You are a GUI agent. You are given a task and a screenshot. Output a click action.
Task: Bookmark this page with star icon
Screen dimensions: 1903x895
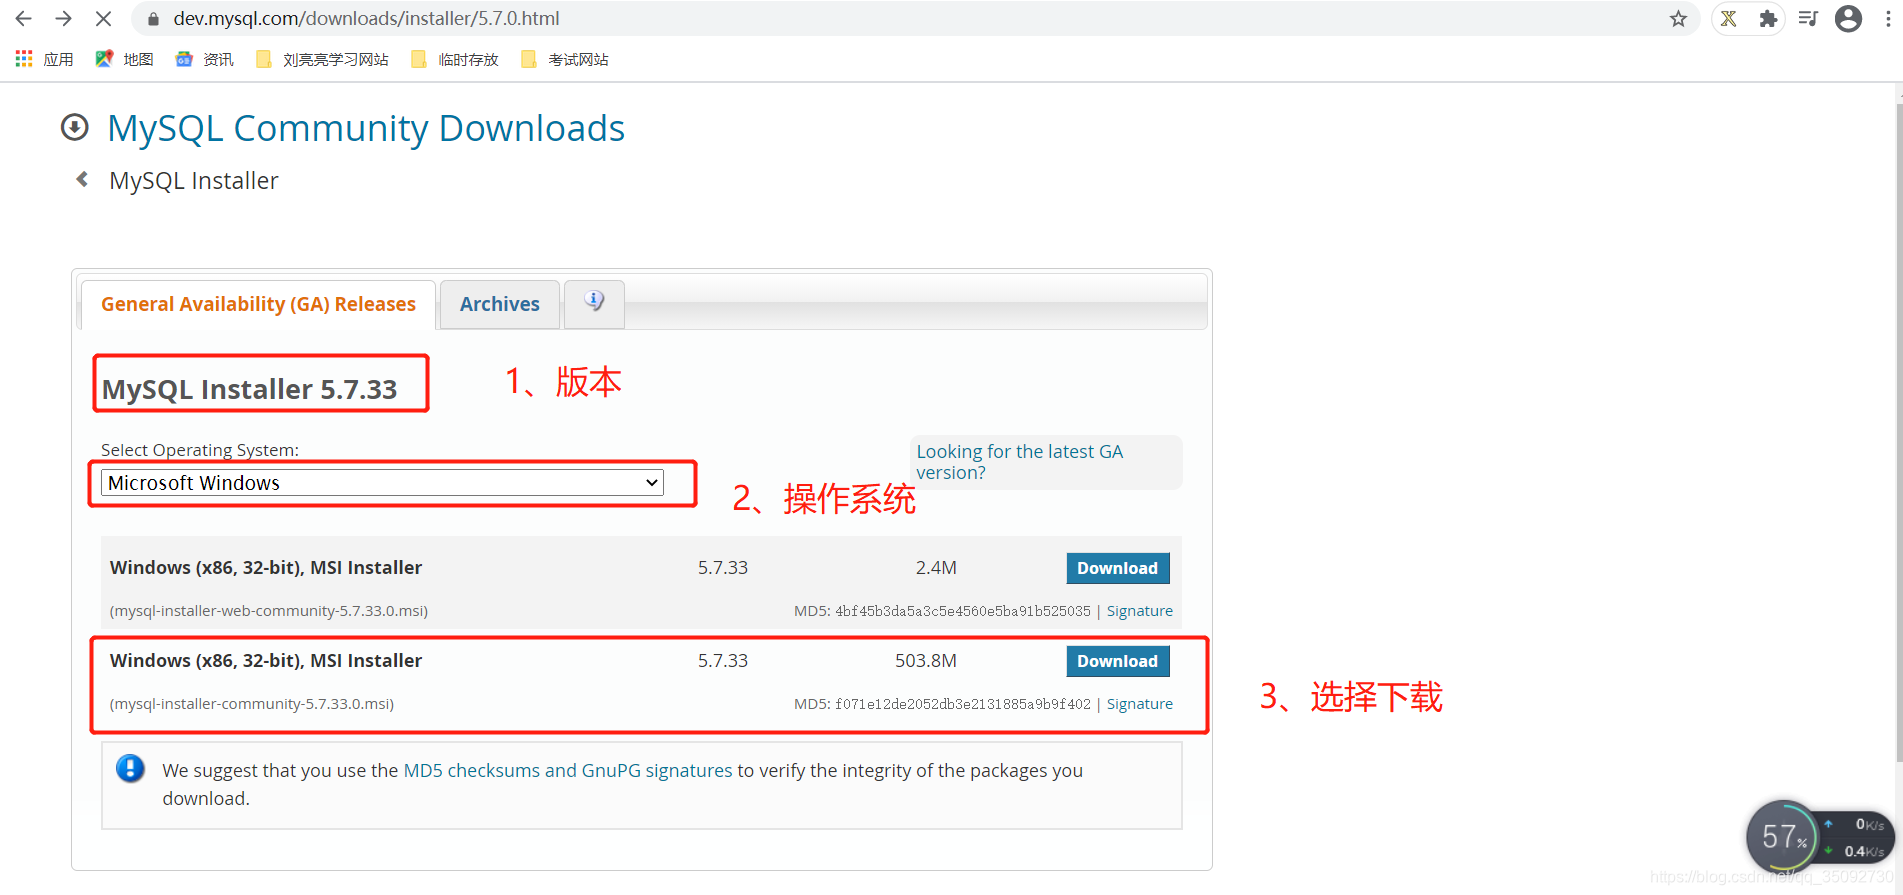1678,19
